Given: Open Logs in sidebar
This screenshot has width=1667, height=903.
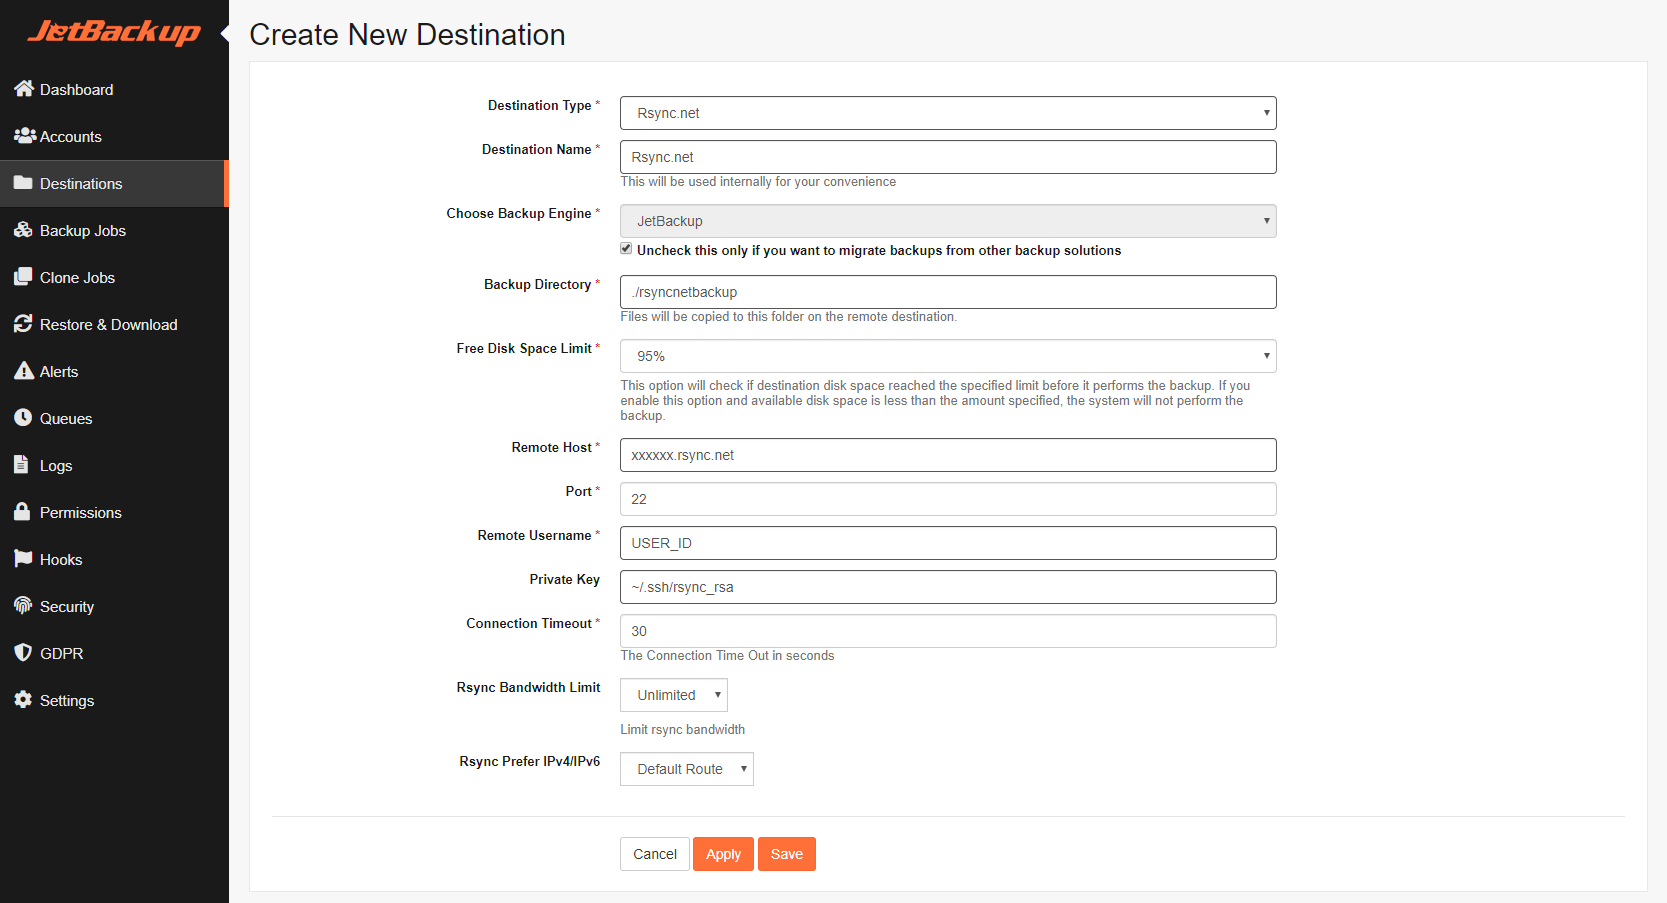Looking at the screenshot, I should [114, 466].
